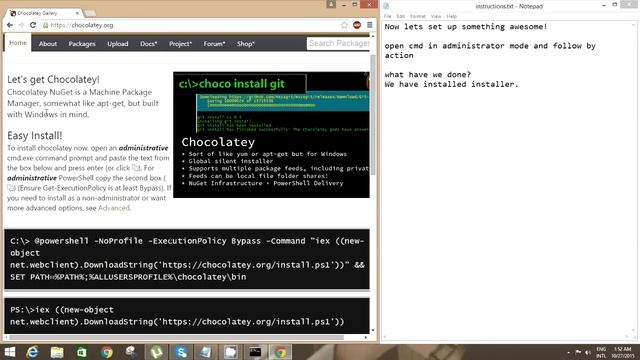Bookmark page with the star icon
The image size is (640, 360).
click(x=344, y=25)
